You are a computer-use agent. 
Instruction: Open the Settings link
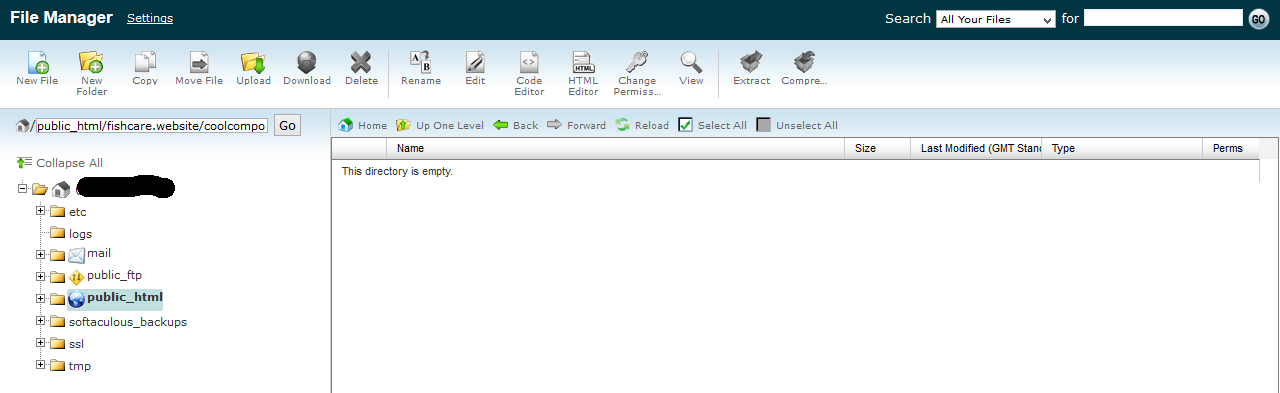tap(150, 18)
